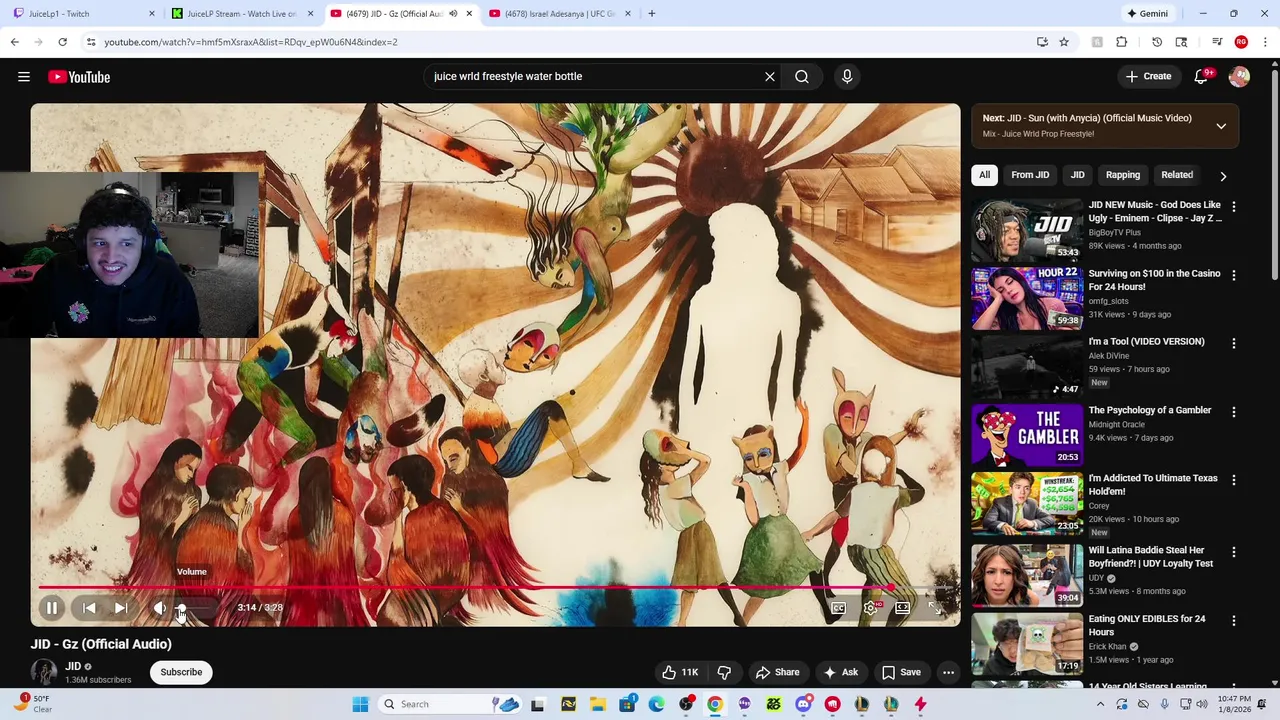1280x720 pixels.
Task: Open options for Psychology of a Gambler video
Action: point(1233,412)
